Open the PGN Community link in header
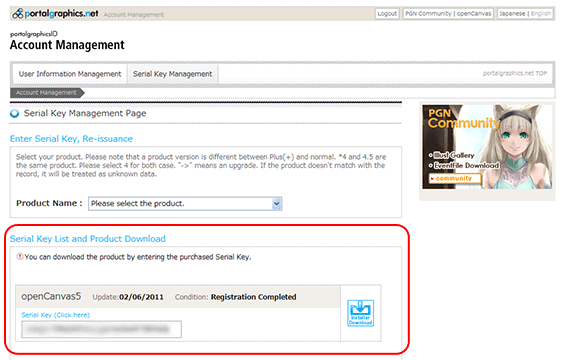 click(x=428, y=14)
